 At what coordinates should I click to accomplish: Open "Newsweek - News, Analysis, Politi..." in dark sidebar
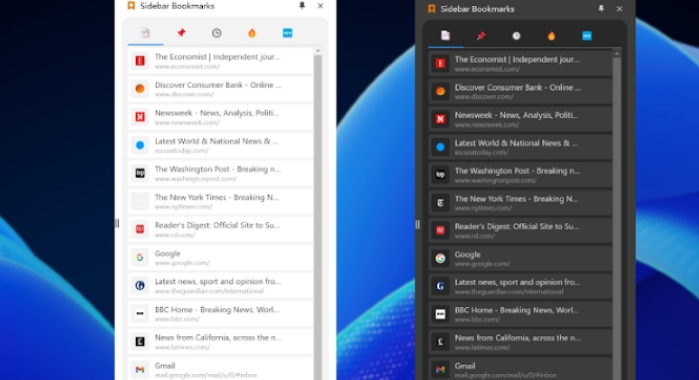tap(520, 119)
